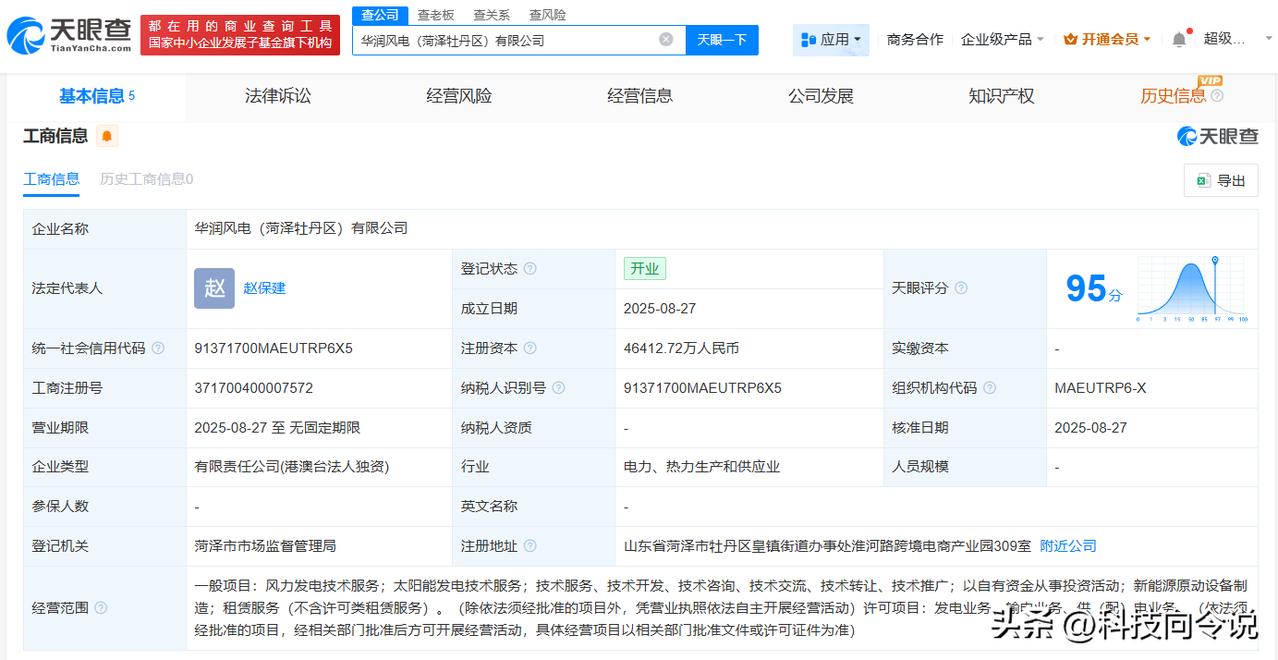Screen dimensions: 1278x660
Task: Select registration number 371700400007572
Action: pyautogui.click(x=254, y=388)
